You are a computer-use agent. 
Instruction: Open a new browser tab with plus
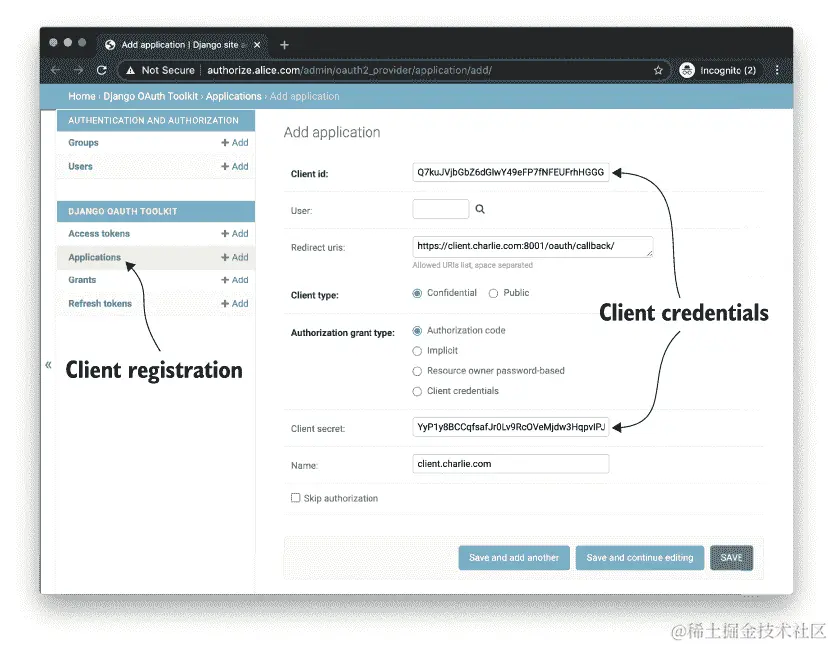point(284,45)
